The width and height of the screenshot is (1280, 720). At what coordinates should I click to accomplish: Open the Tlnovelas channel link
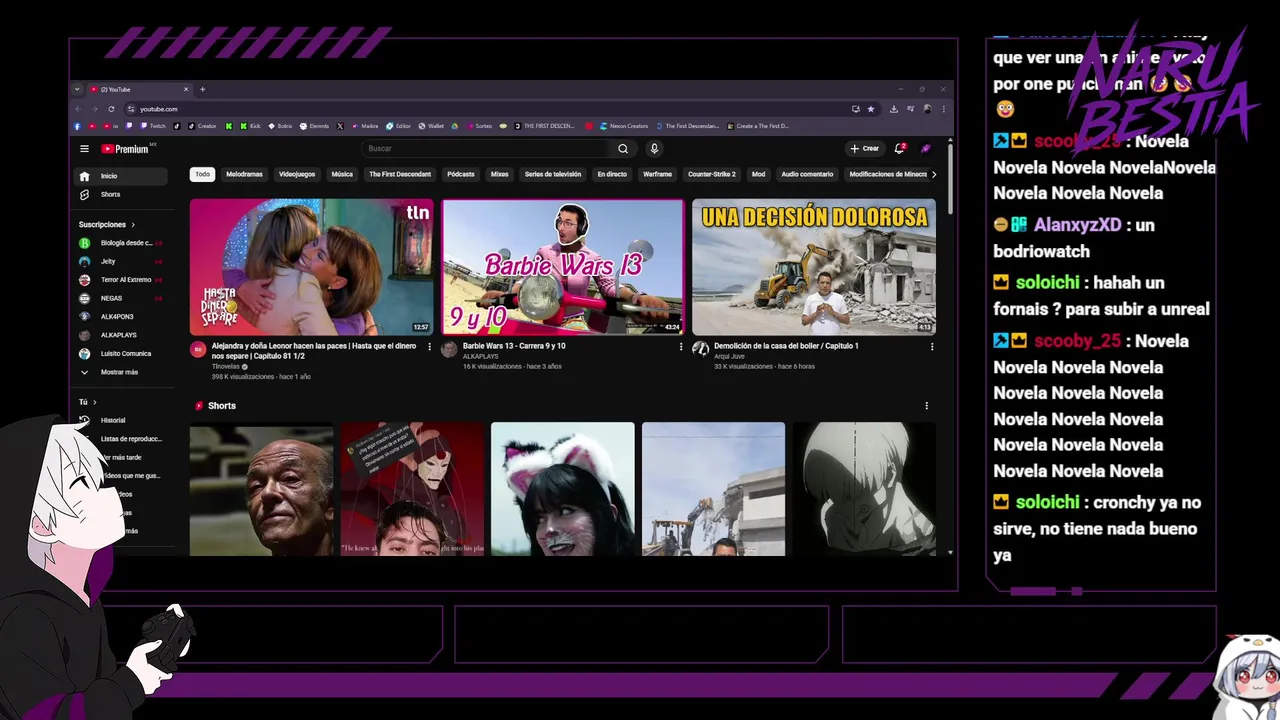226,367
